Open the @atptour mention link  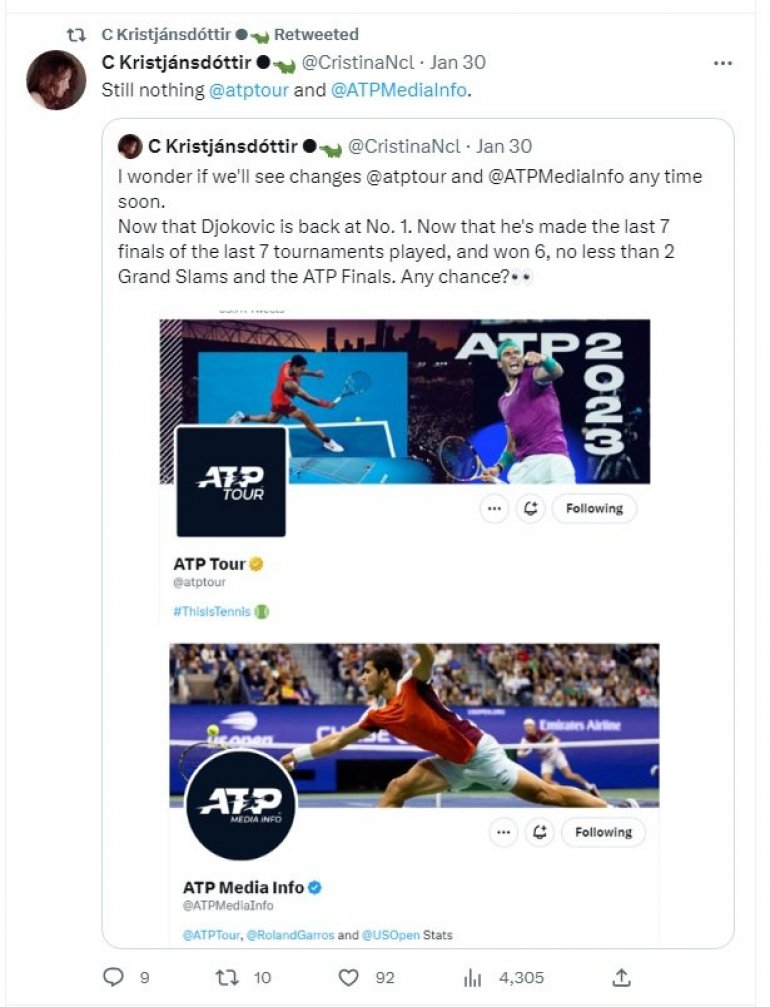click(x=249, y=90)
